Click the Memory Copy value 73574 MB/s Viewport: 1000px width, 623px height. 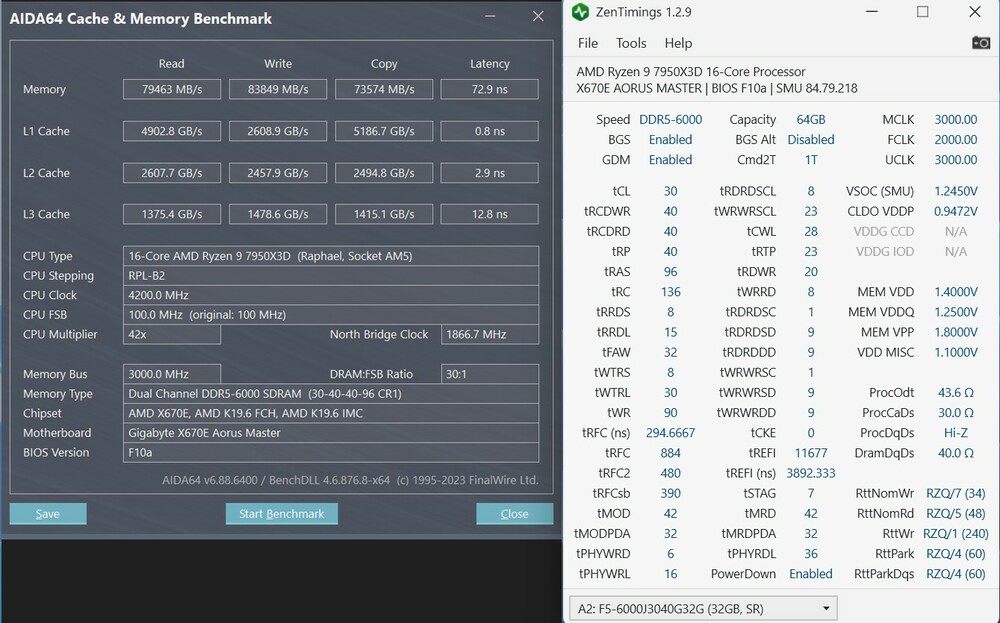(384, 89)
